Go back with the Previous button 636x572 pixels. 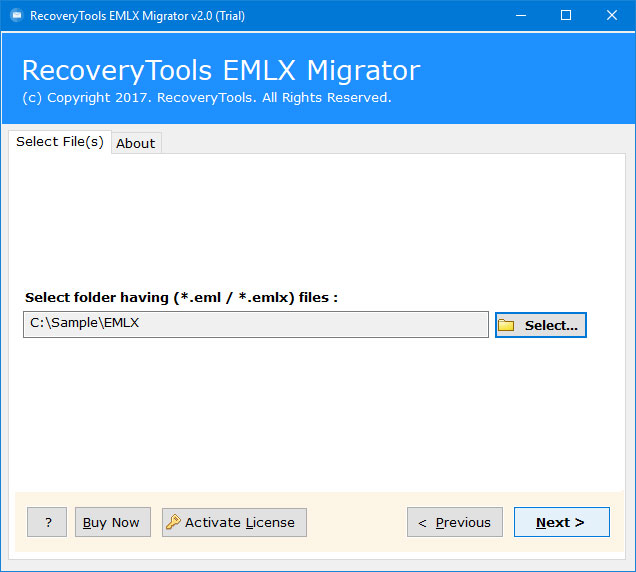click(455, 522)
